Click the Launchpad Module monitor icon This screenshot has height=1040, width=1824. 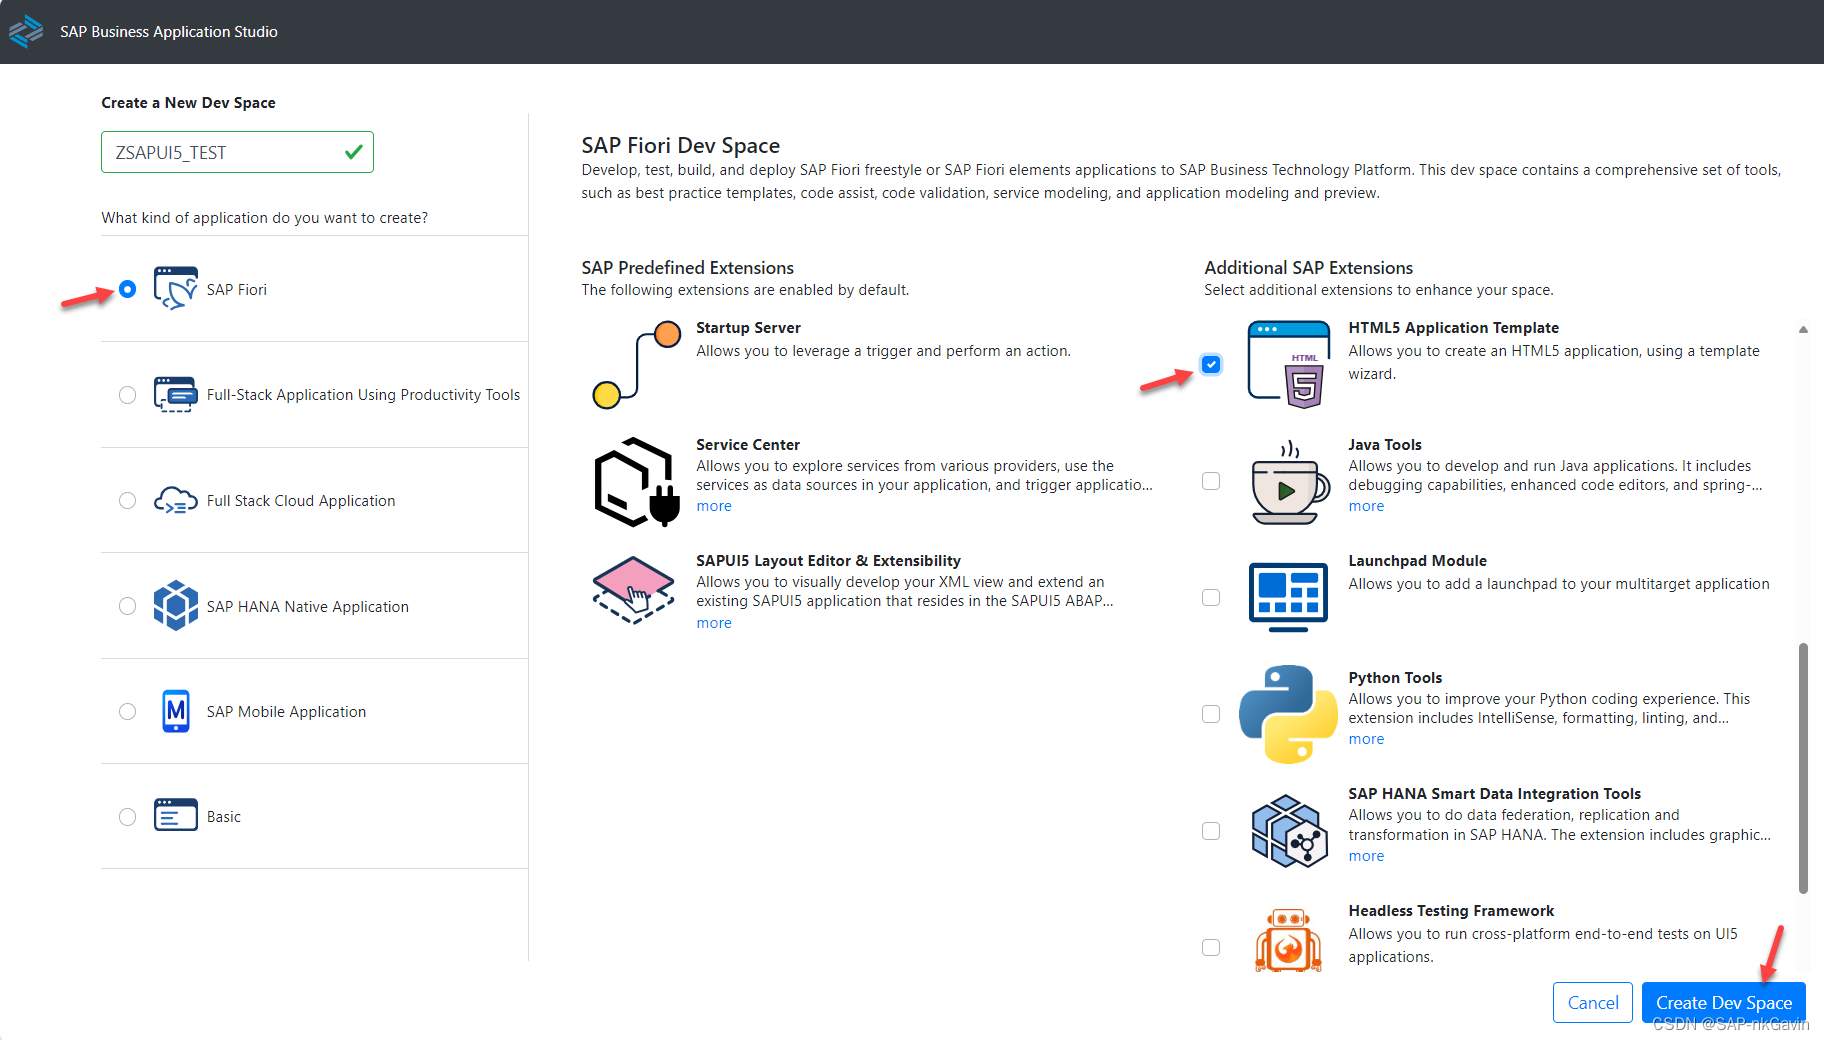coord(1288,597)
